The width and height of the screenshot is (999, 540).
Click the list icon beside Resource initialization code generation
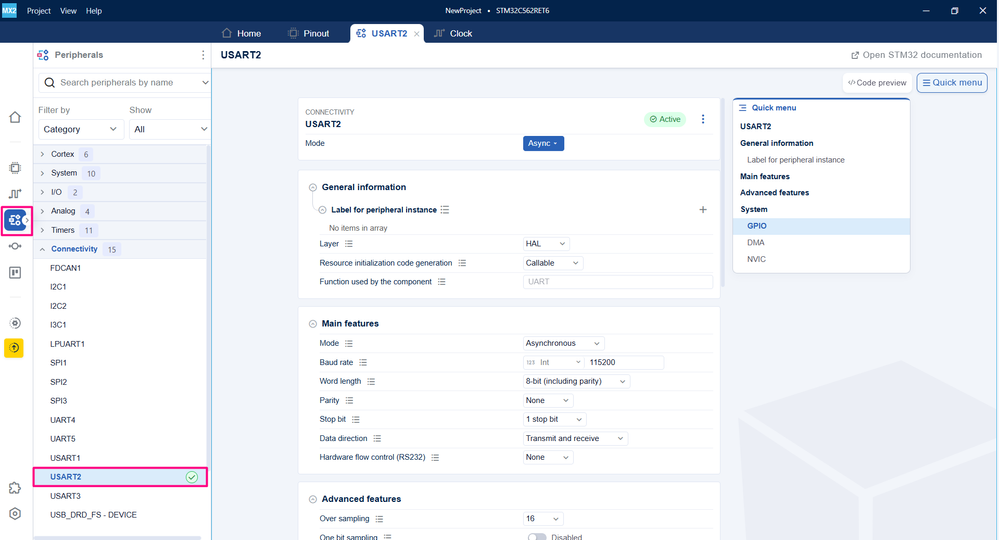pyautogui.click(x=462, y=263)
